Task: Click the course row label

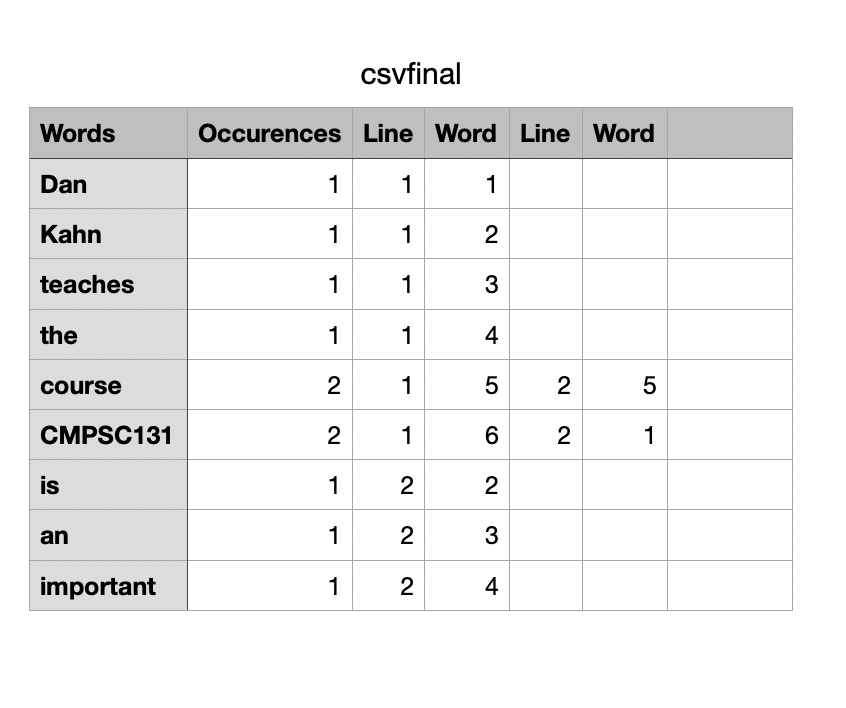Action: click(108, 385)
